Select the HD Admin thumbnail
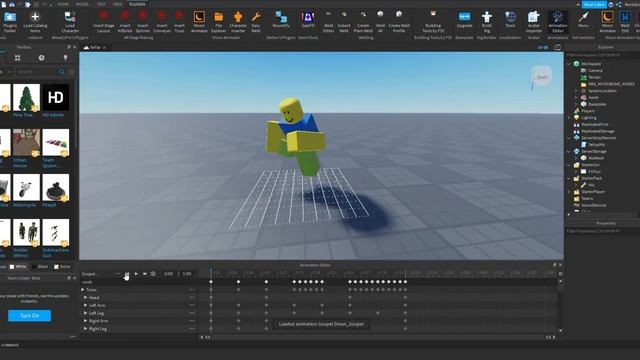 click(x=56, y=98)
